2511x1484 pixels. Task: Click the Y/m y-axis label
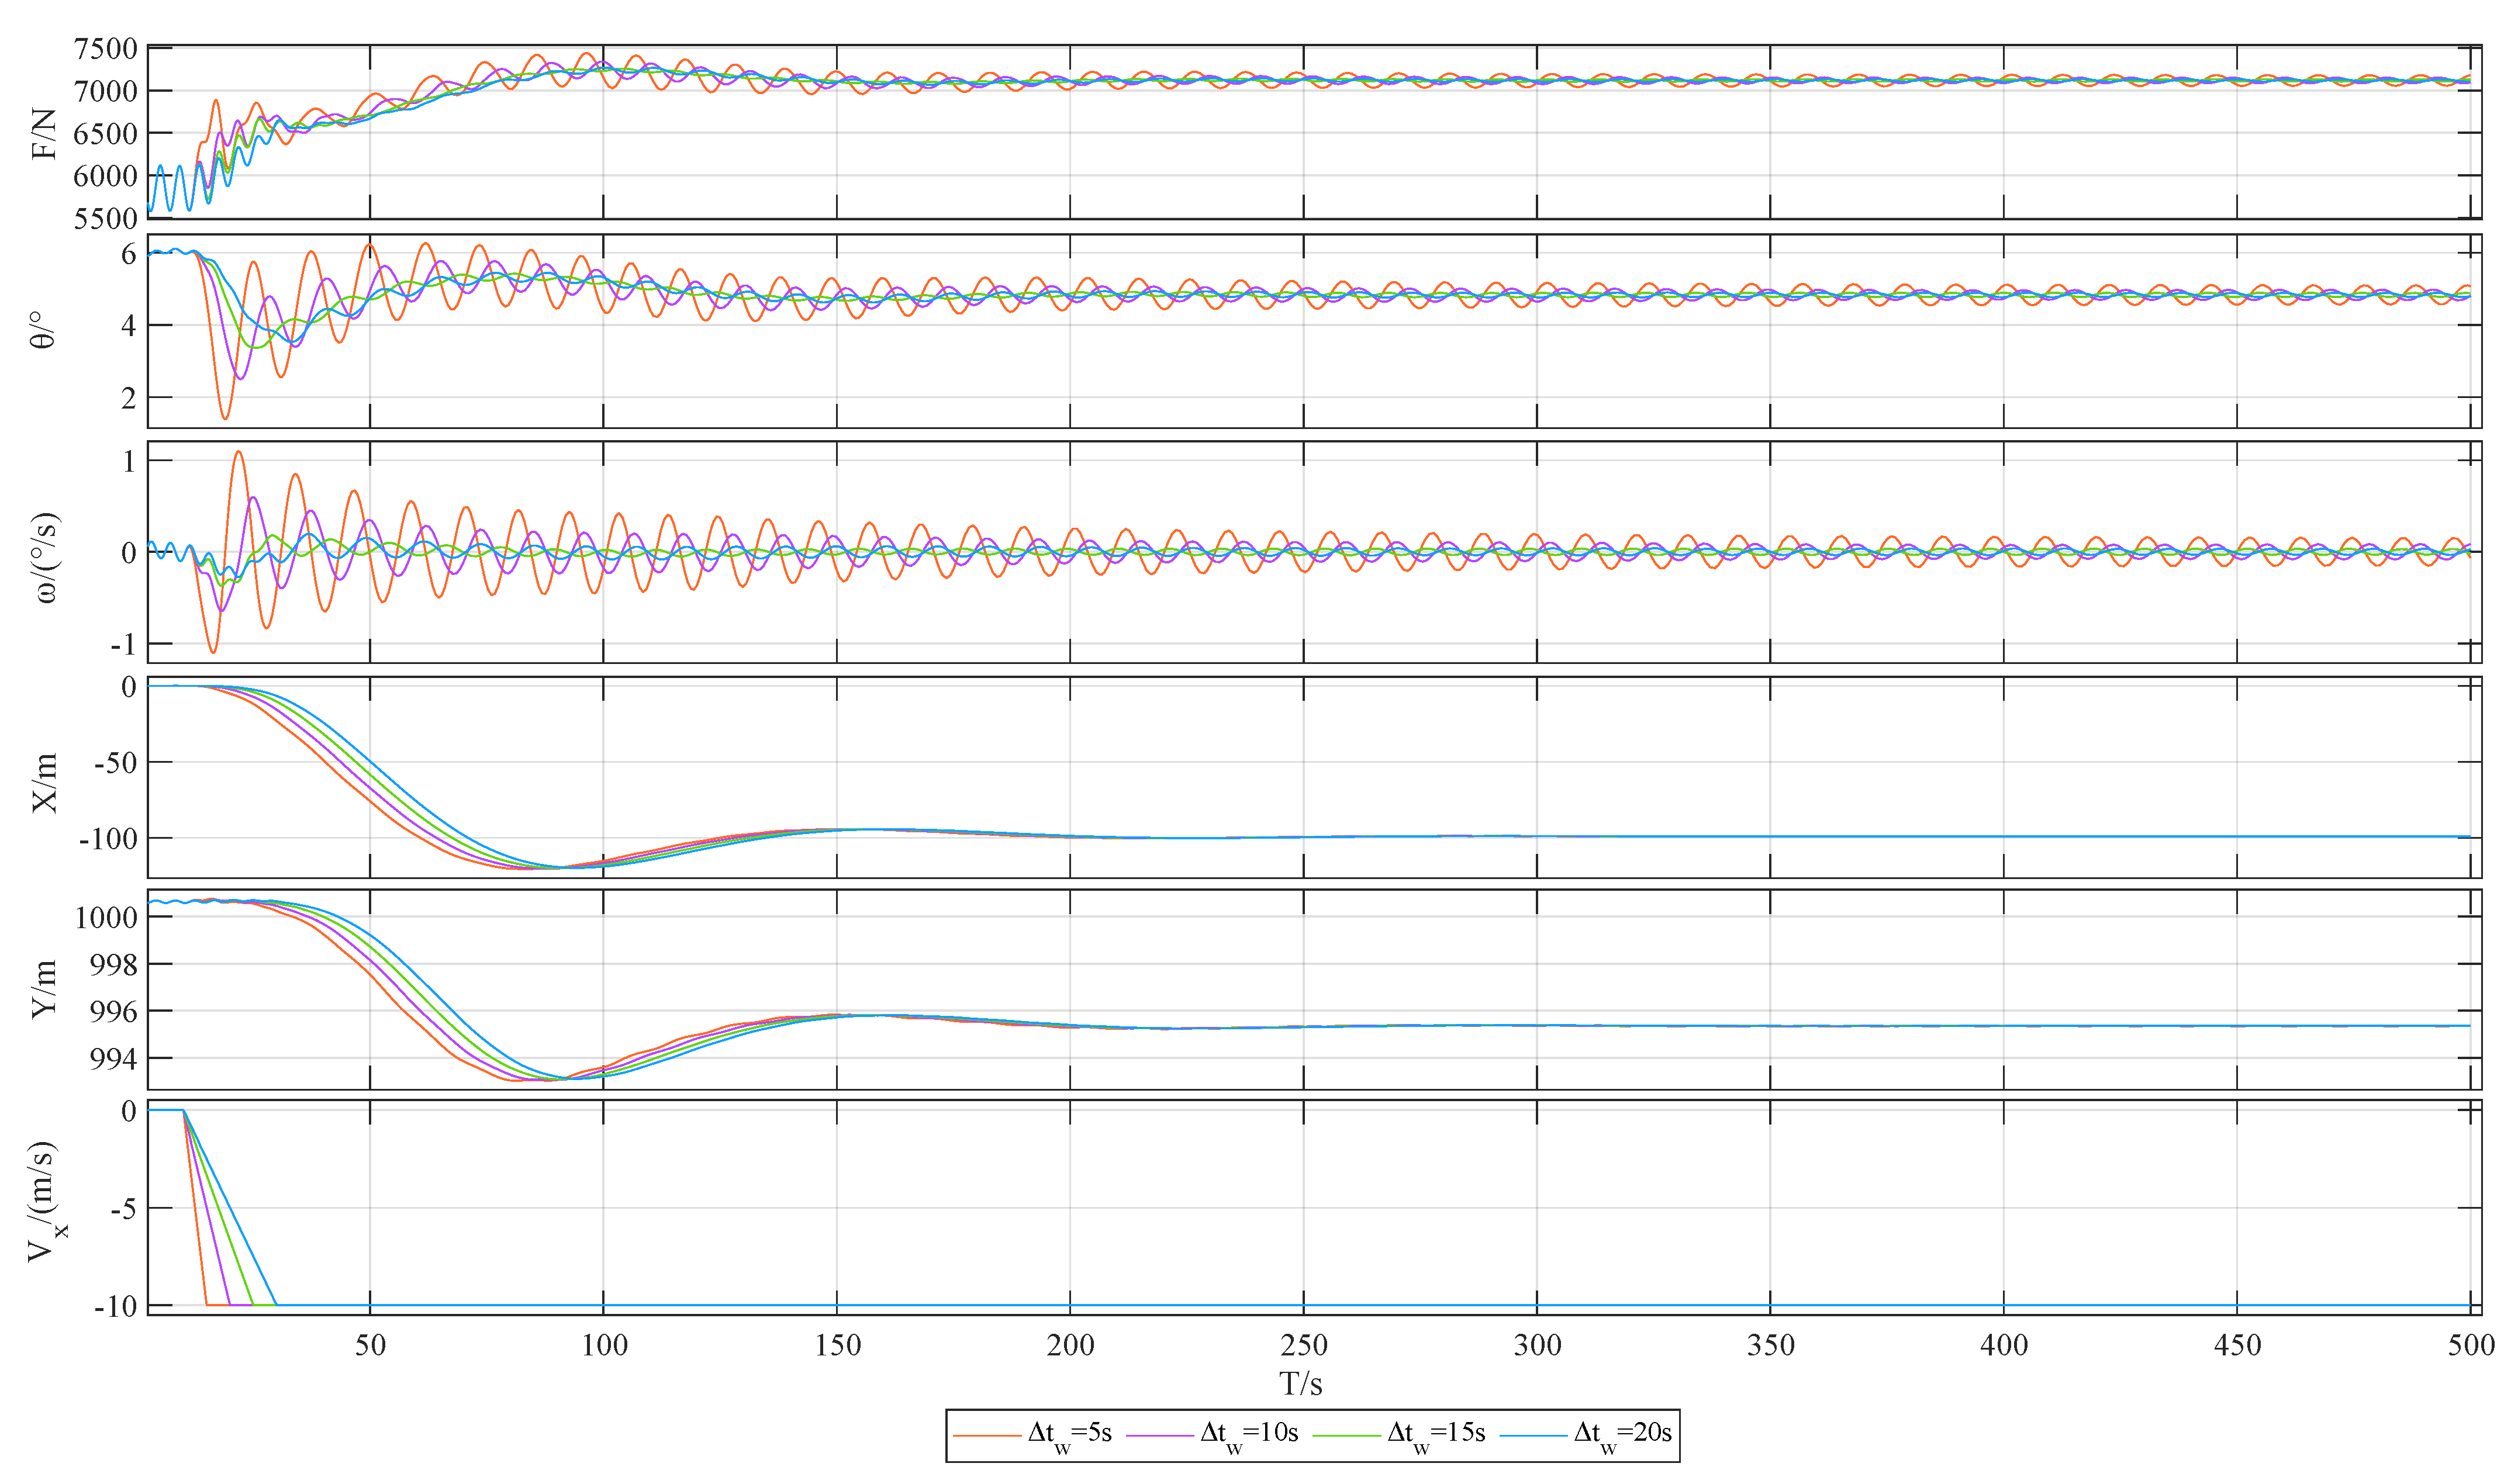coord(45,989)
